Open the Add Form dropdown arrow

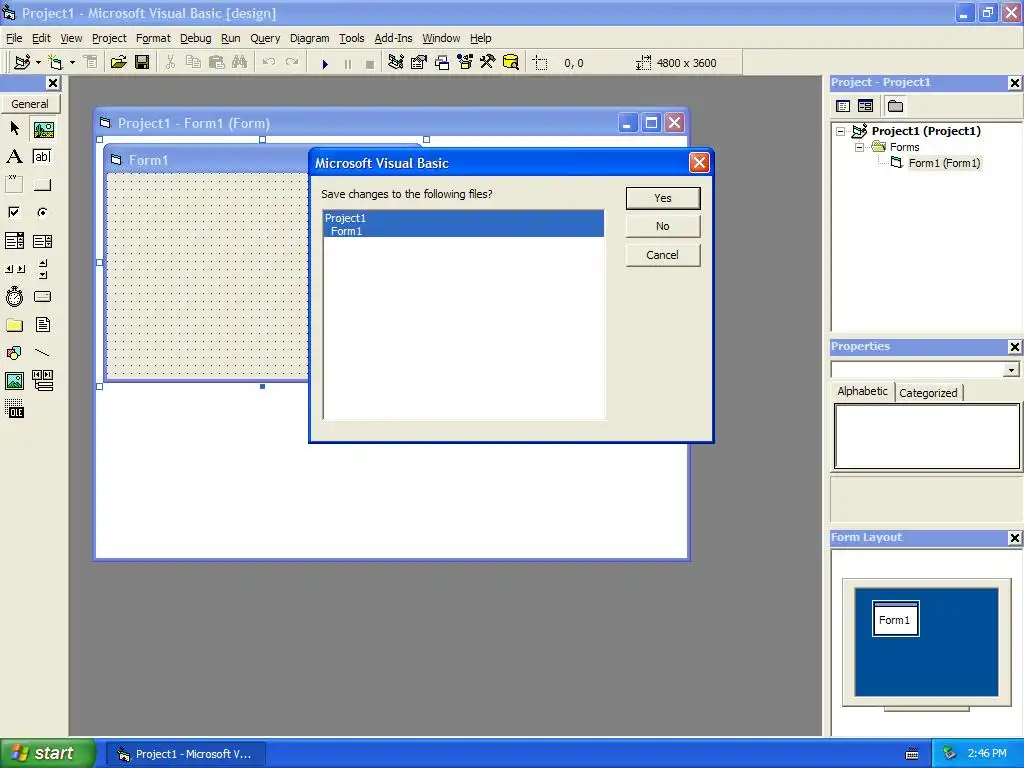pyautogui.click(x=72, y=63)
